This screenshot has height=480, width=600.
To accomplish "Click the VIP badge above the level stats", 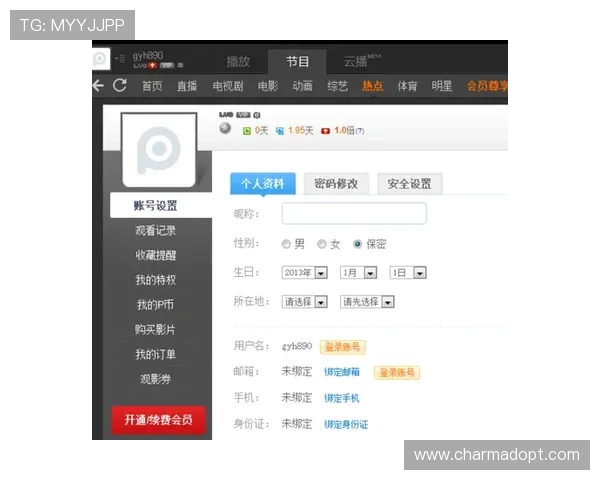I will (x=243, y=115).
